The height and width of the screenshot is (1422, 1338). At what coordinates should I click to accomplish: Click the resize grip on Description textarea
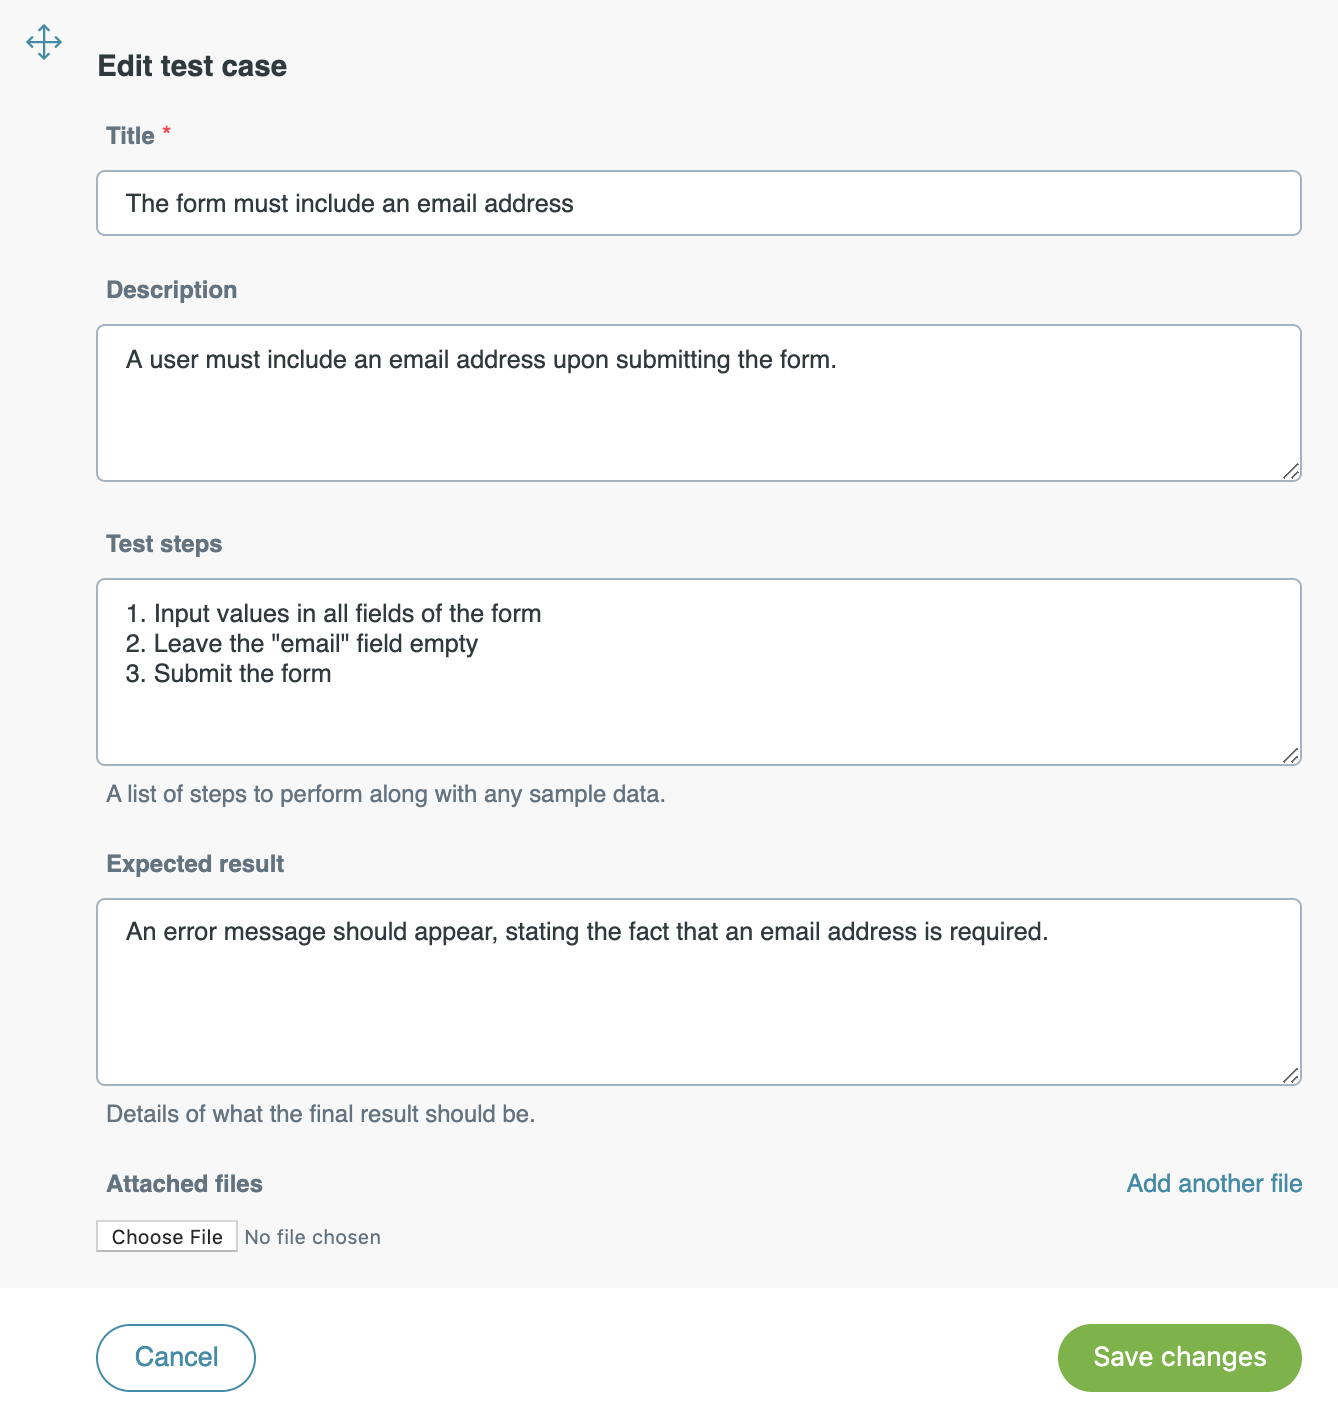pos(1292,473)
